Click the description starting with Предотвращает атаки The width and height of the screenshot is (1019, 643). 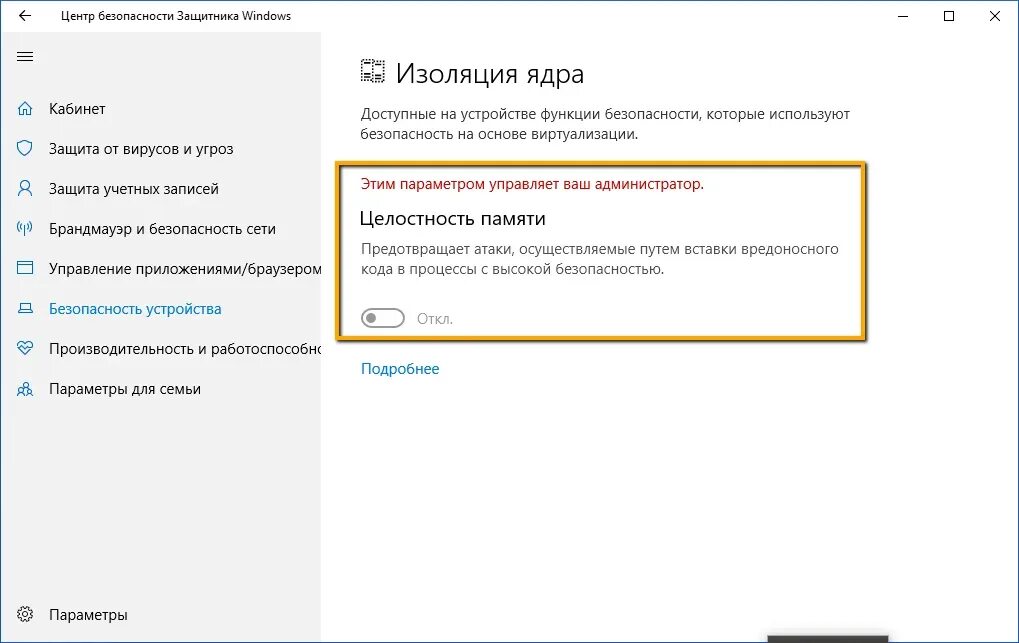pos(600,259)
